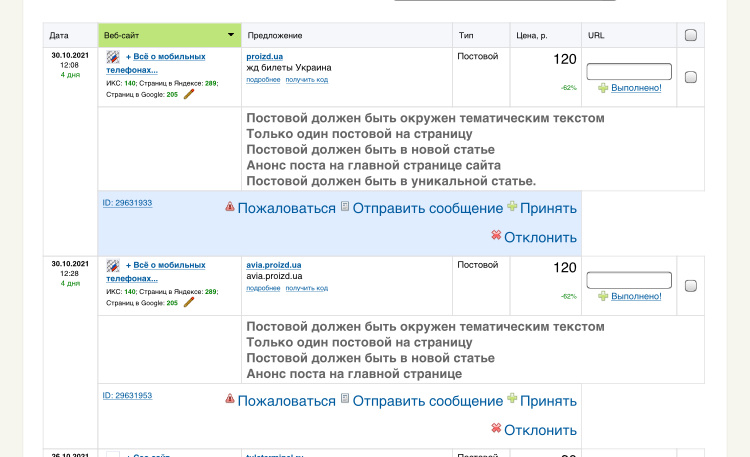Click the Предложение column header
Screen dimensions: 750x457
[x=270, y=35]
